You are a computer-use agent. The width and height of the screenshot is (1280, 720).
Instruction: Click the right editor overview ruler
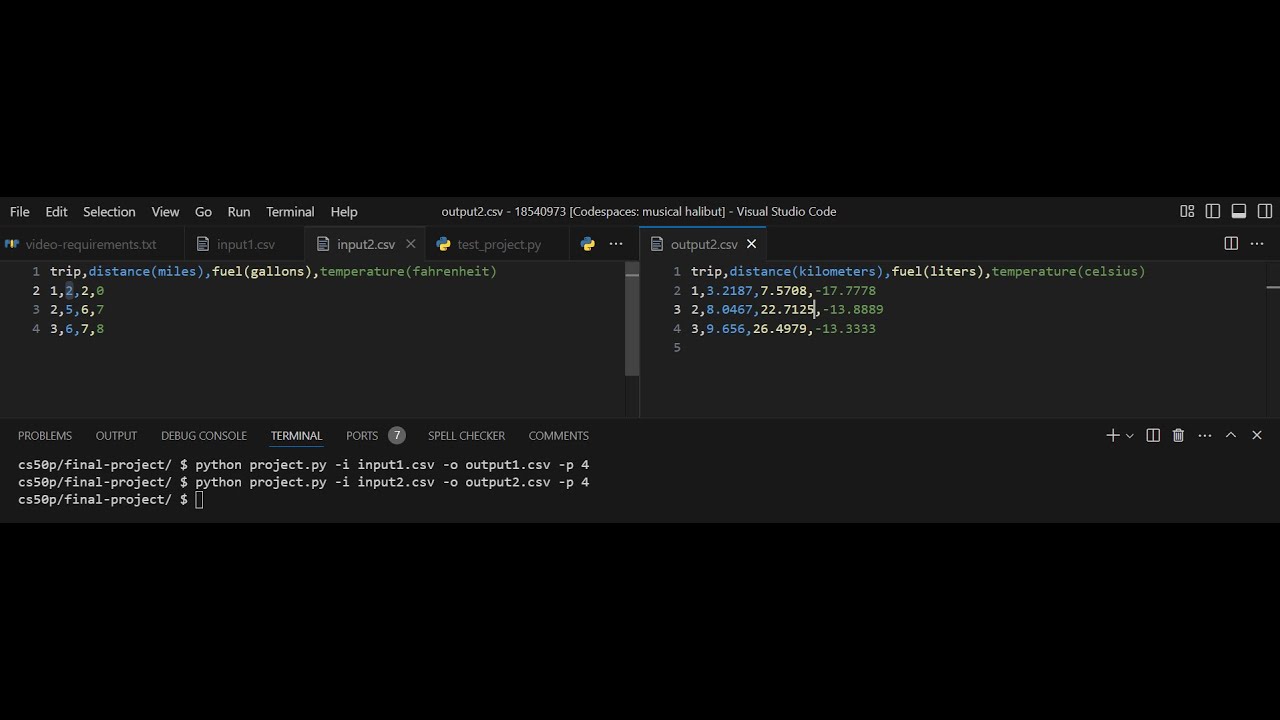[x=1272, y=340]
